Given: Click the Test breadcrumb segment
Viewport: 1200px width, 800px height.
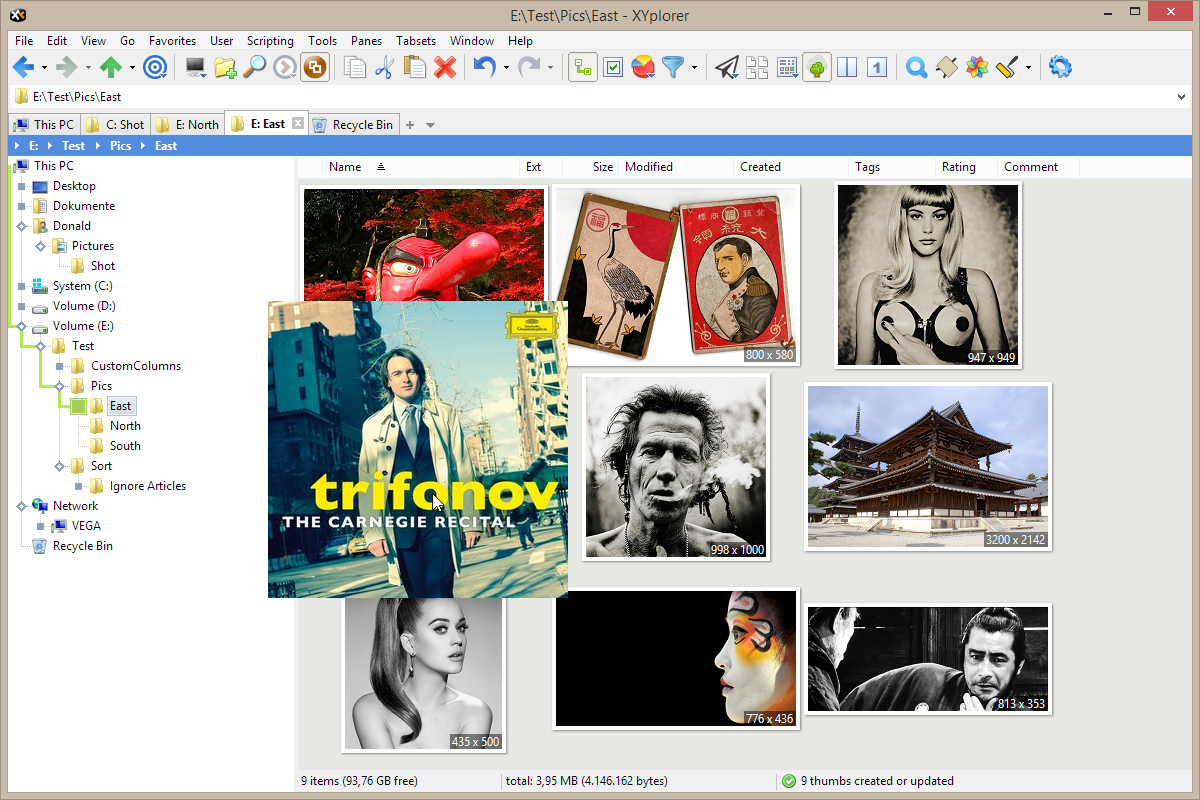Looking at the screenshot, I should coord(73,146).
